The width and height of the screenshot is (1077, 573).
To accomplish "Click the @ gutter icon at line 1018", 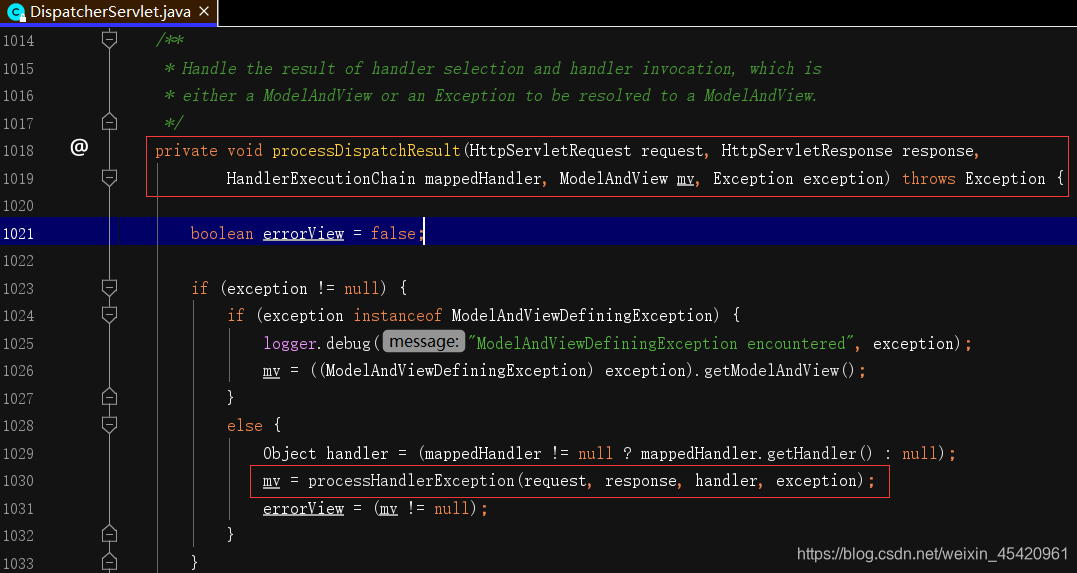I will click(x=79, y=147).
